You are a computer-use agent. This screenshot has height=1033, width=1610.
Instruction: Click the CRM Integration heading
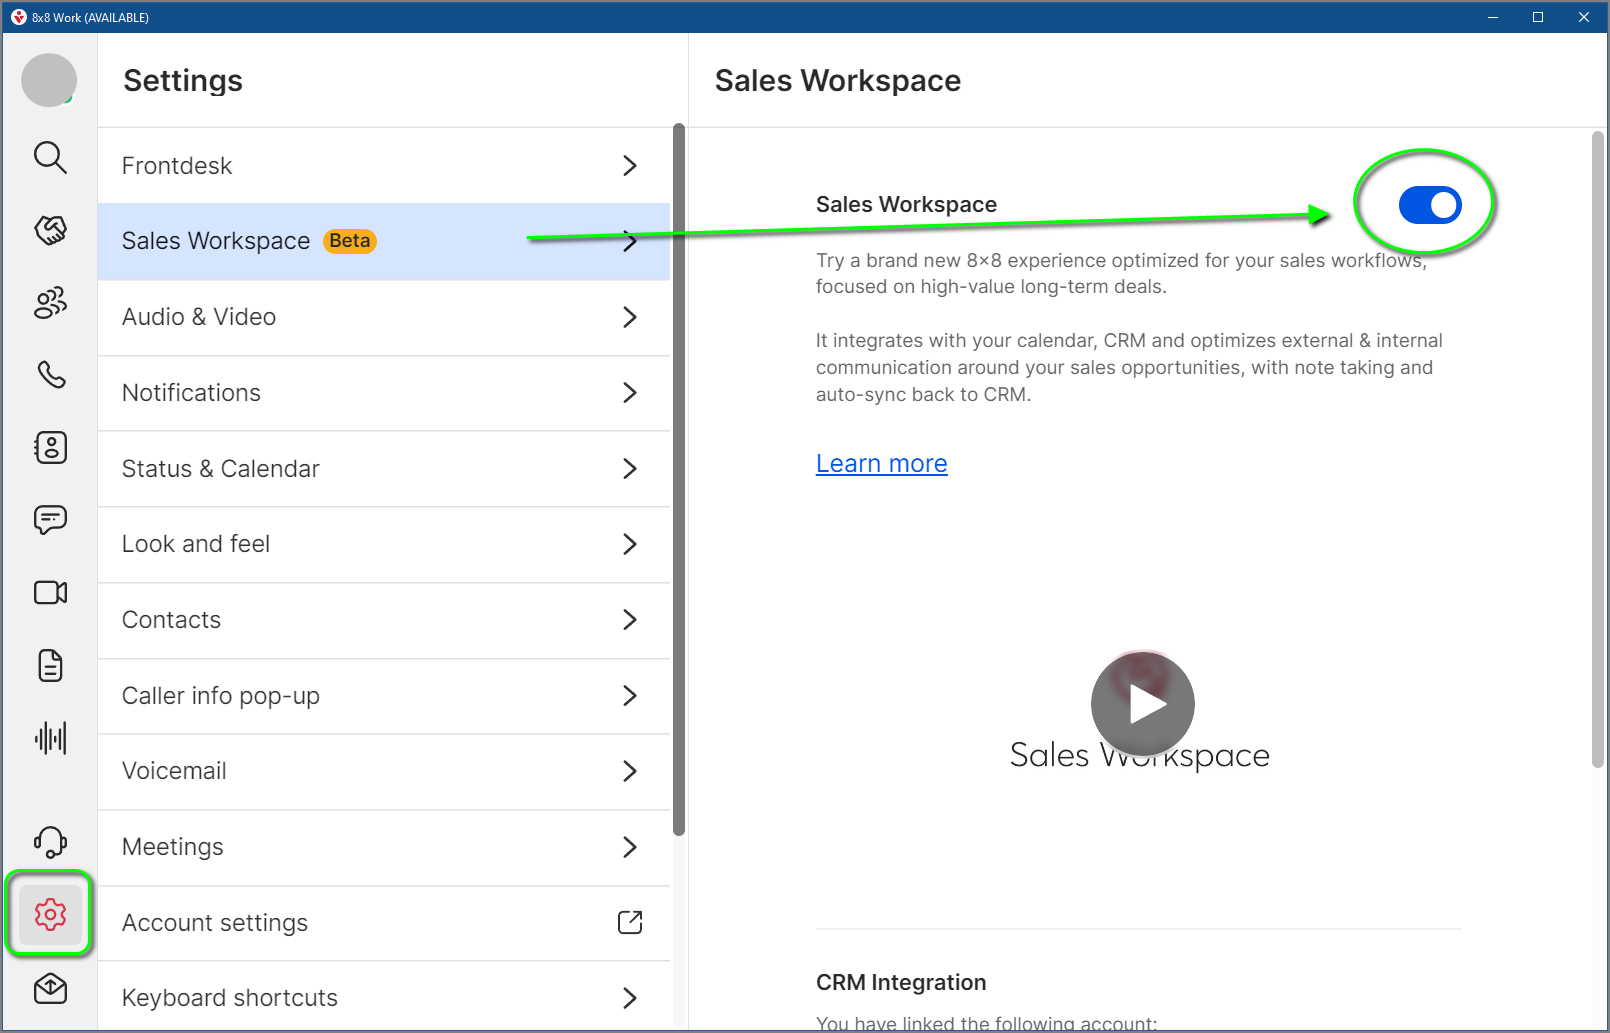901,982
